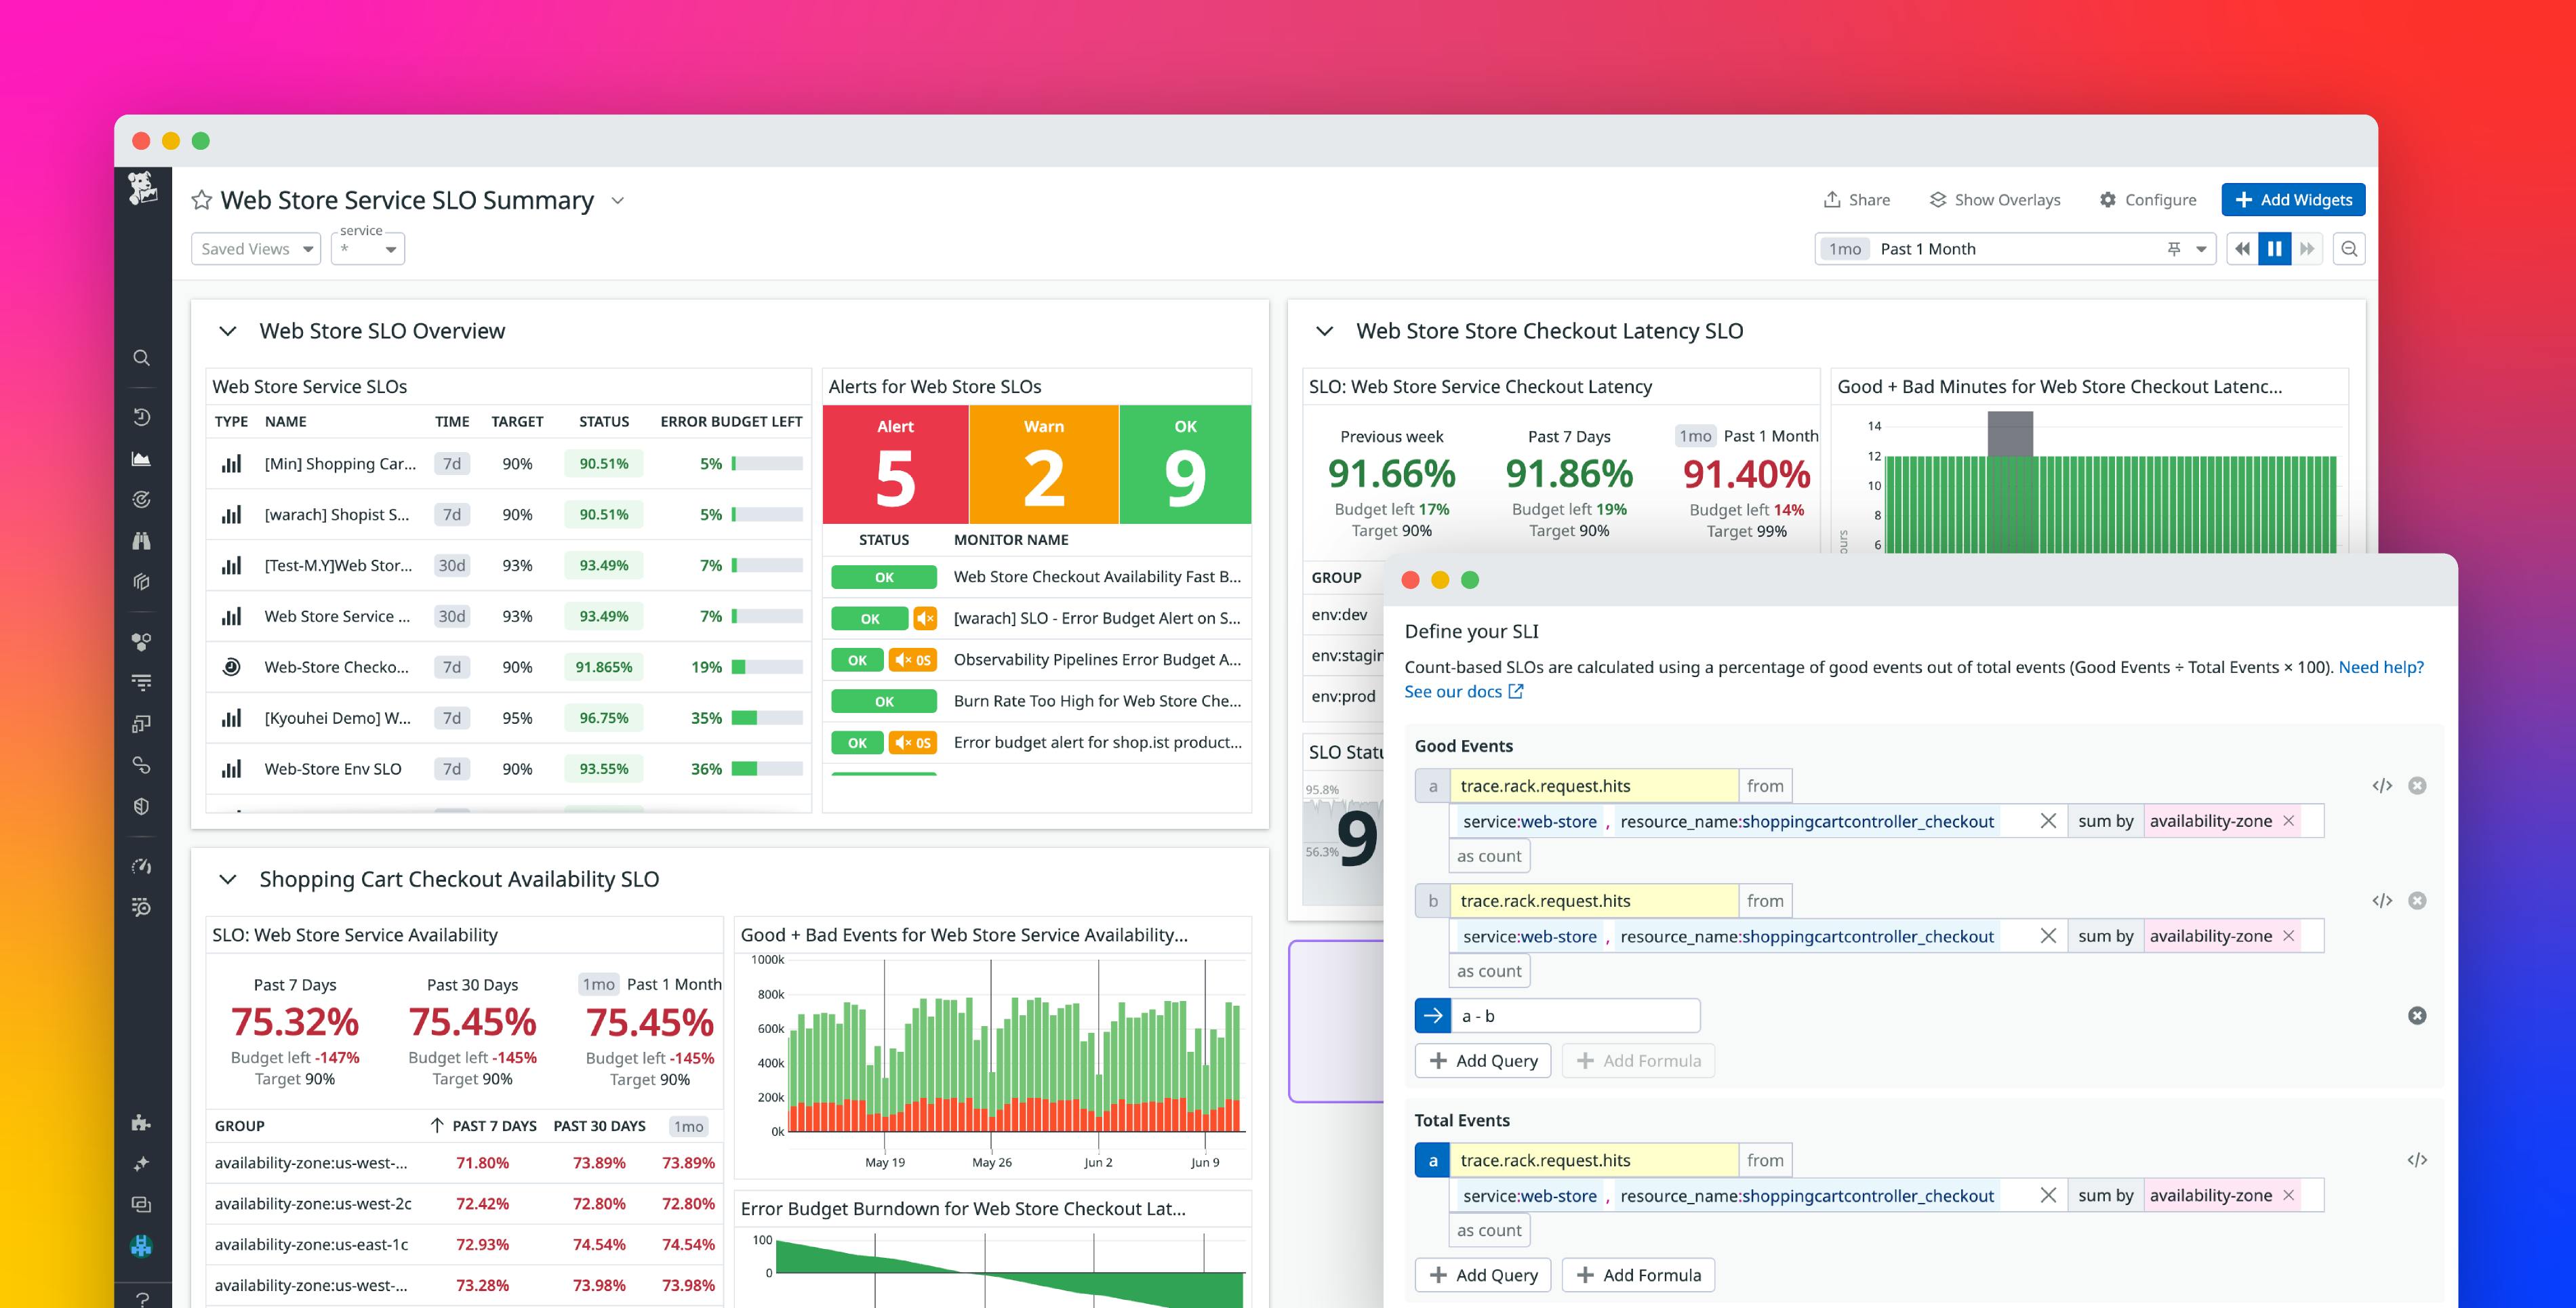
Task: Open the Dashboards chart icon in the sidebar
Action: [x=141, y=459]
